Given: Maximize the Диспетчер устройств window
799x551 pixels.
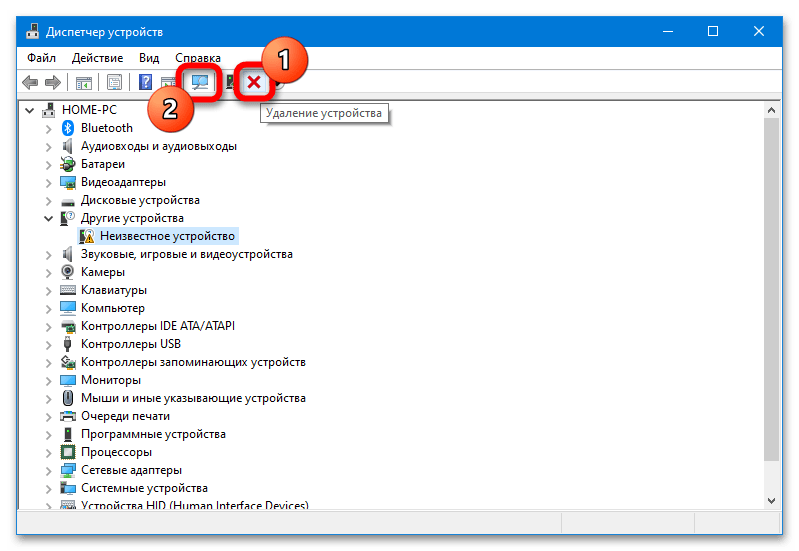Looking at the screenshot, I should [713, 32].
